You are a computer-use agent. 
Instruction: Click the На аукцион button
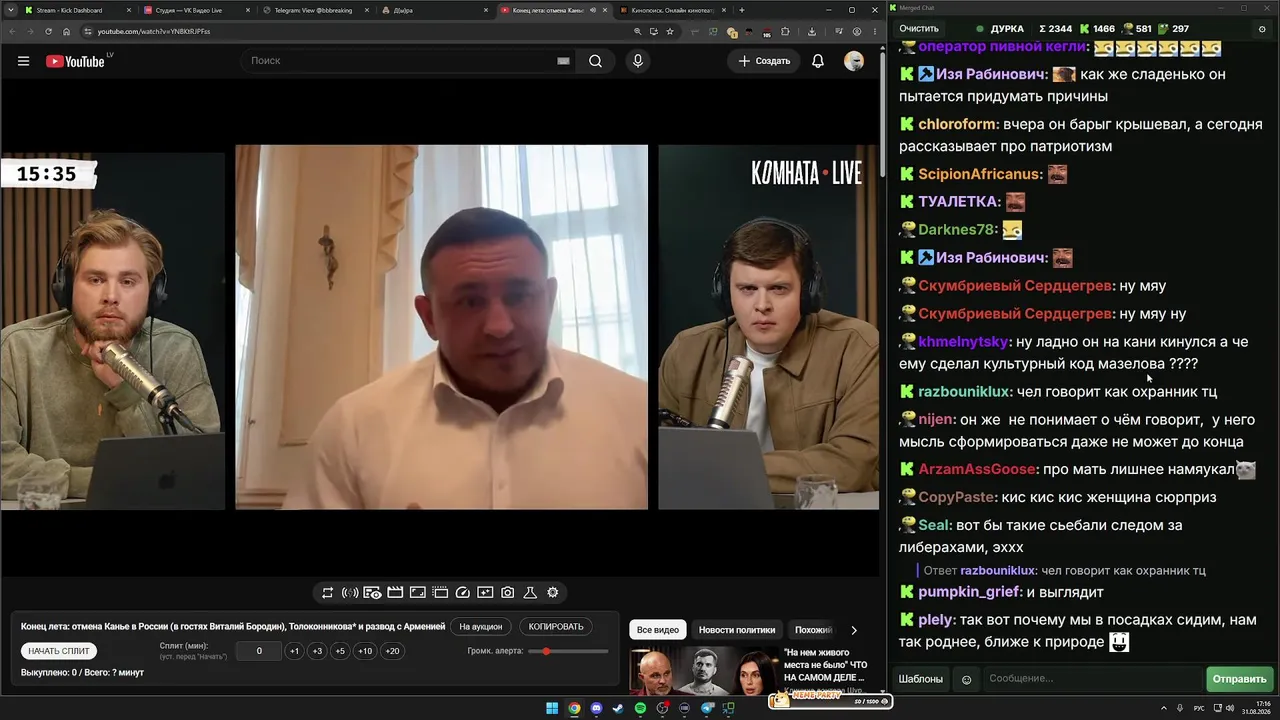[x=481, y=627]
